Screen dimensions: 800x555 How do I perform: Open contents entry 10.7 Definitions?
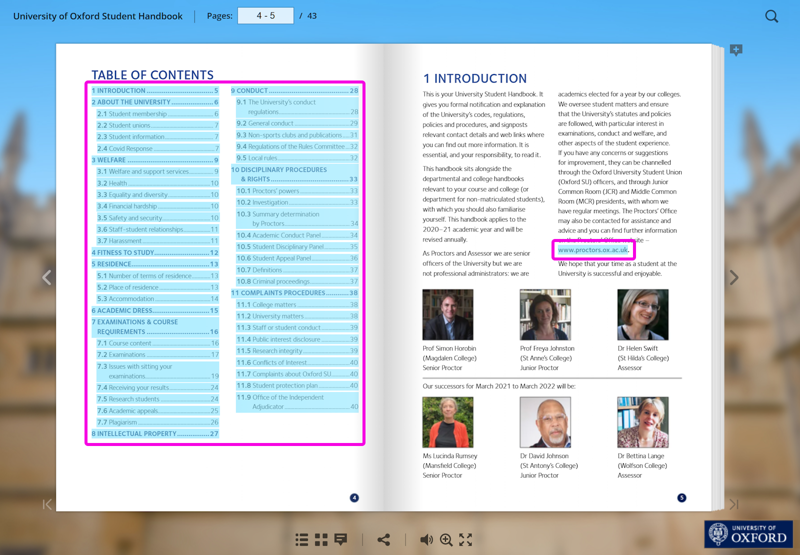point(297,270)
